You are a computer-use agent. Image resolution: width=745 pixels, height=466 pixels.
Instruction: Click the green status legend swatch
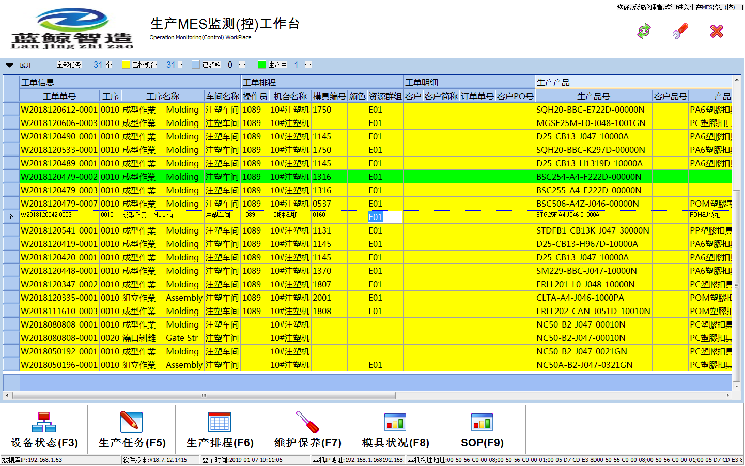pos(261,65)
